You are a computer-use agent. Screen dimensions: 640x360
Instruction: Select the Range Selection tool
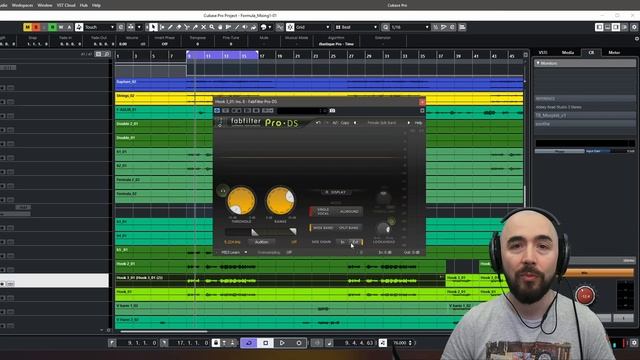(162, 27)
